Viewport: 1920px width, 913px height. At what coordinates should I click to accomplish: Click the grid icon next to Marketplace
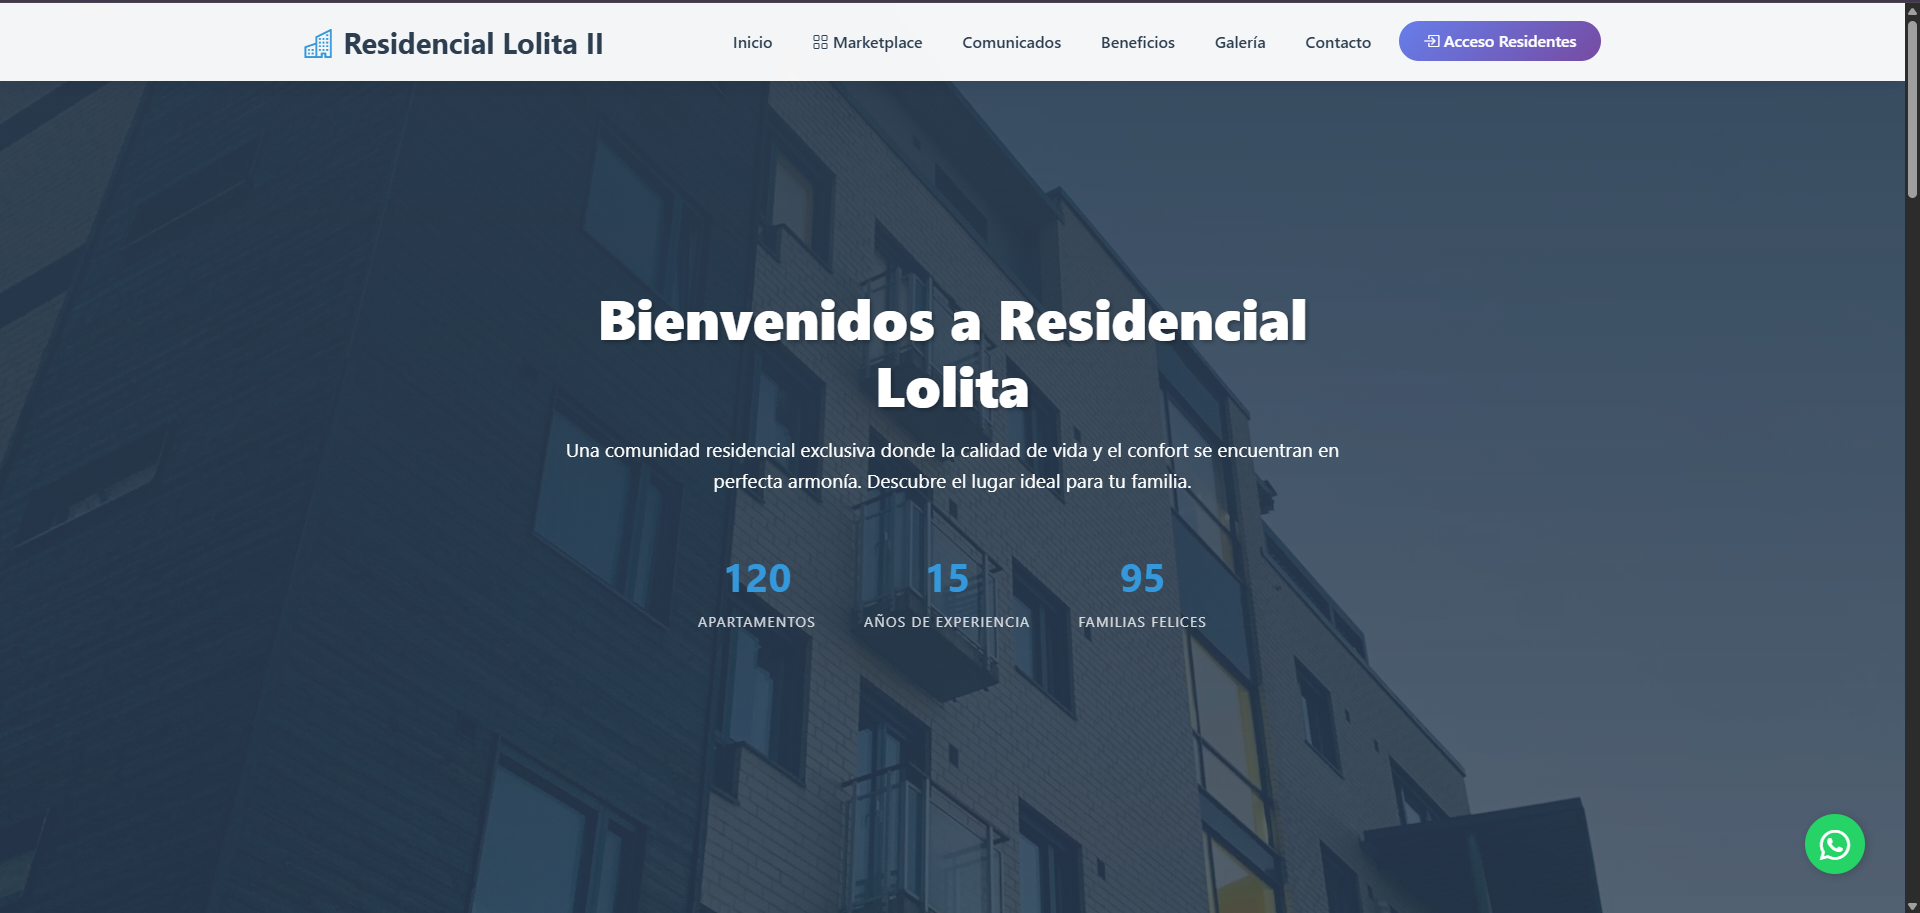click(820, 42)
